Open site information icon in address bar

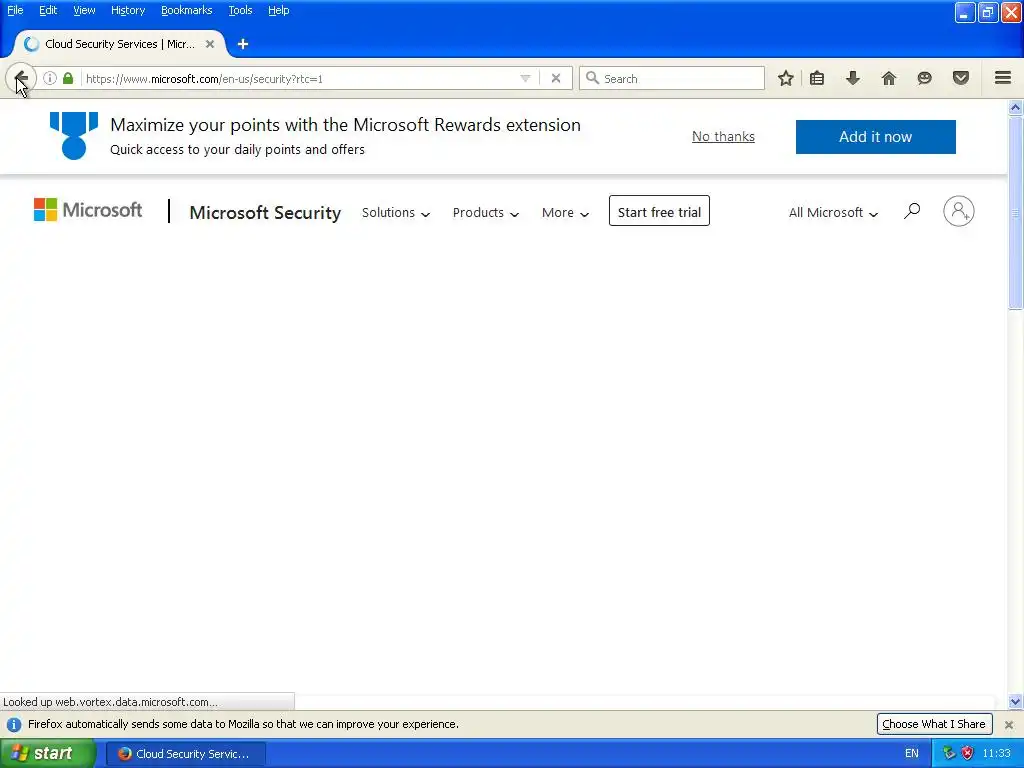[50, 78]
